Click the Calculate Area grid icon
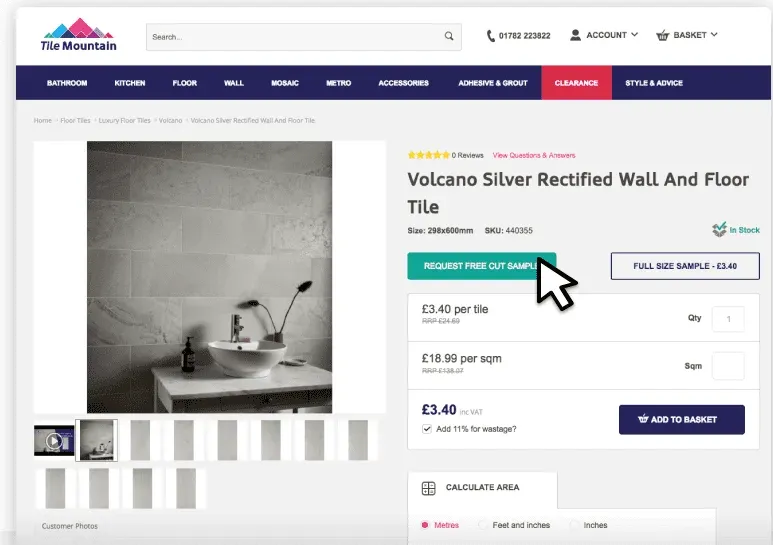Image resolution: width=773 pixels, height=545 pixels. click(x=429, y=488)
